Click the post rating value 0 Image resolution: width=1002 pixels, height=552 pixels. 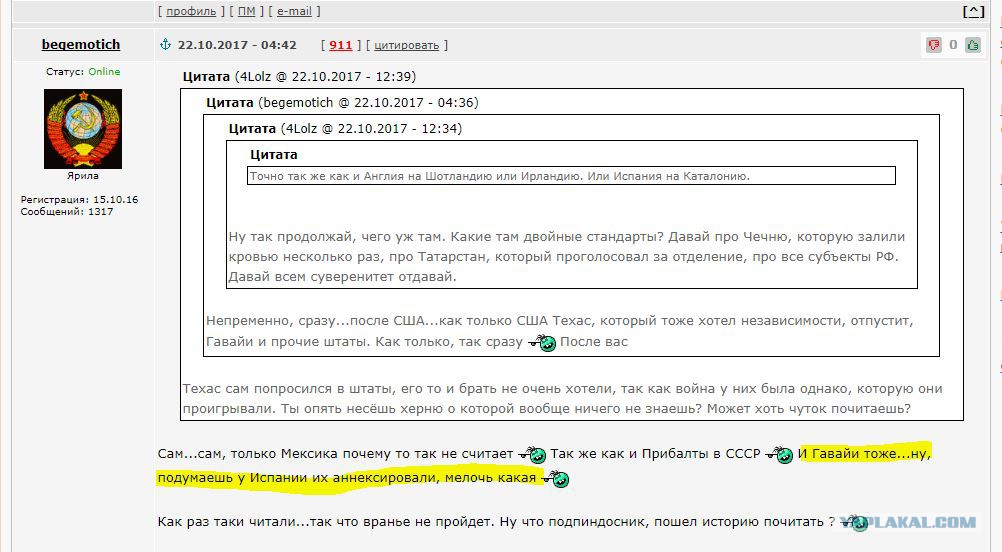coord(953,45)
